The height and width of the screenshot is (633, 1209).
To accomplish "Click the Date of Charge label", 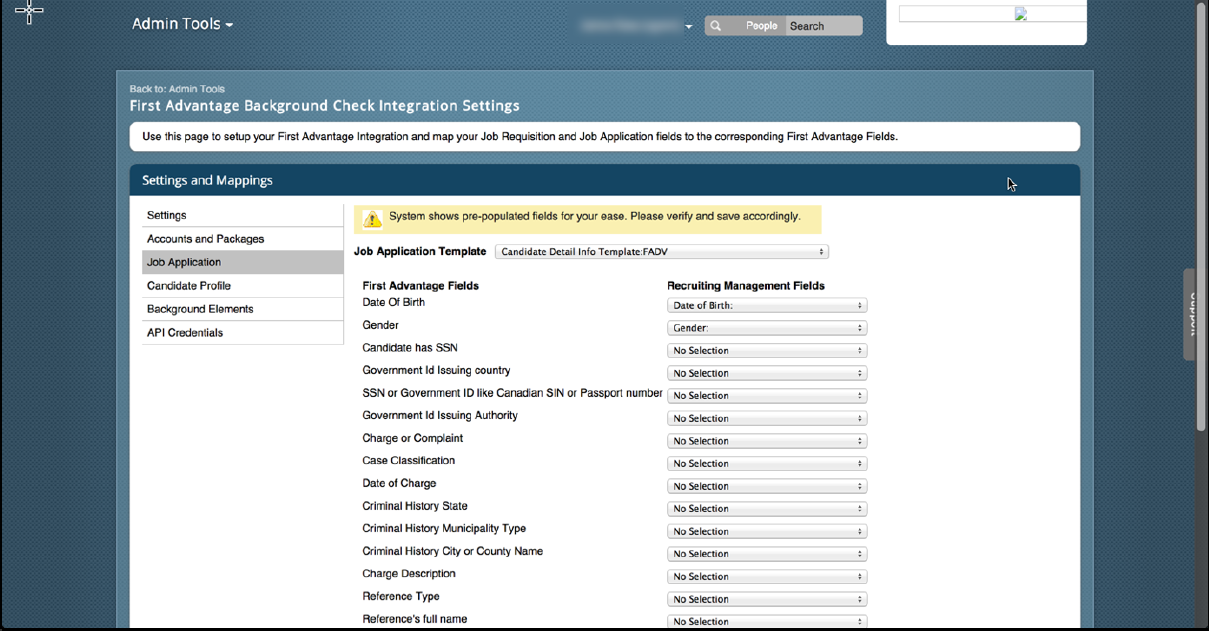I will coord(399,484).
